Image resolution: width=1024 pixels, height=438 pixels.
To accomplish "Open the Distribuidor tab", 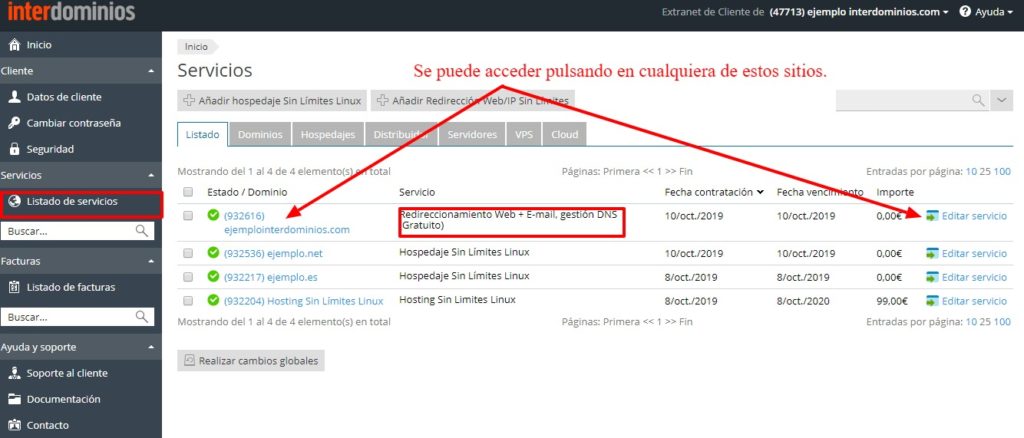I will tap(401, 134).
